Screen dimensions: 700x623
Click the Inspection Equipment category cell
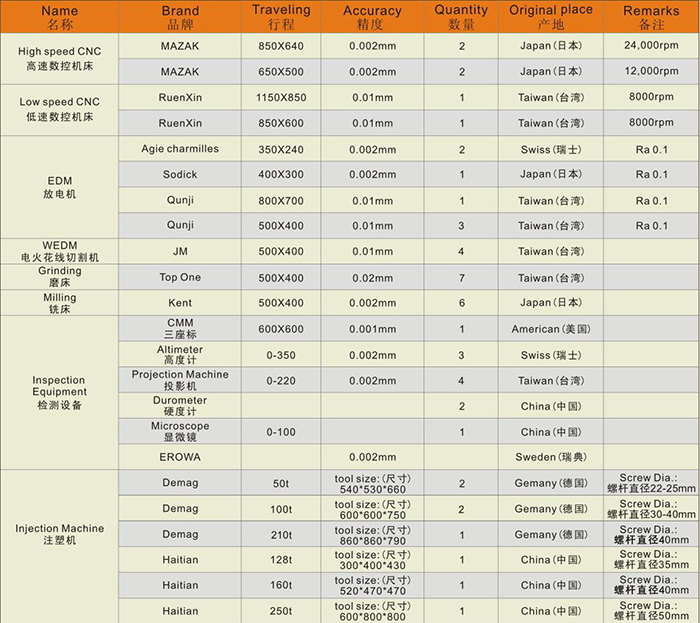pyautogui.click(x=59, y=393)
